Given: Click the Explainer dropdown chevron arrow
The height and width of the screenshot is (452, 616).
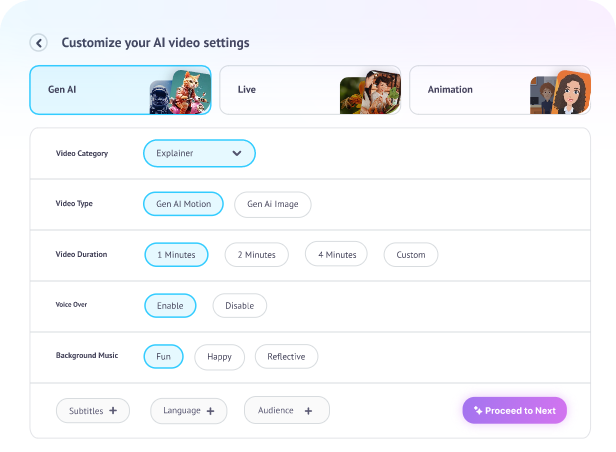Looking at the screenshot, I should click(237, 153).
